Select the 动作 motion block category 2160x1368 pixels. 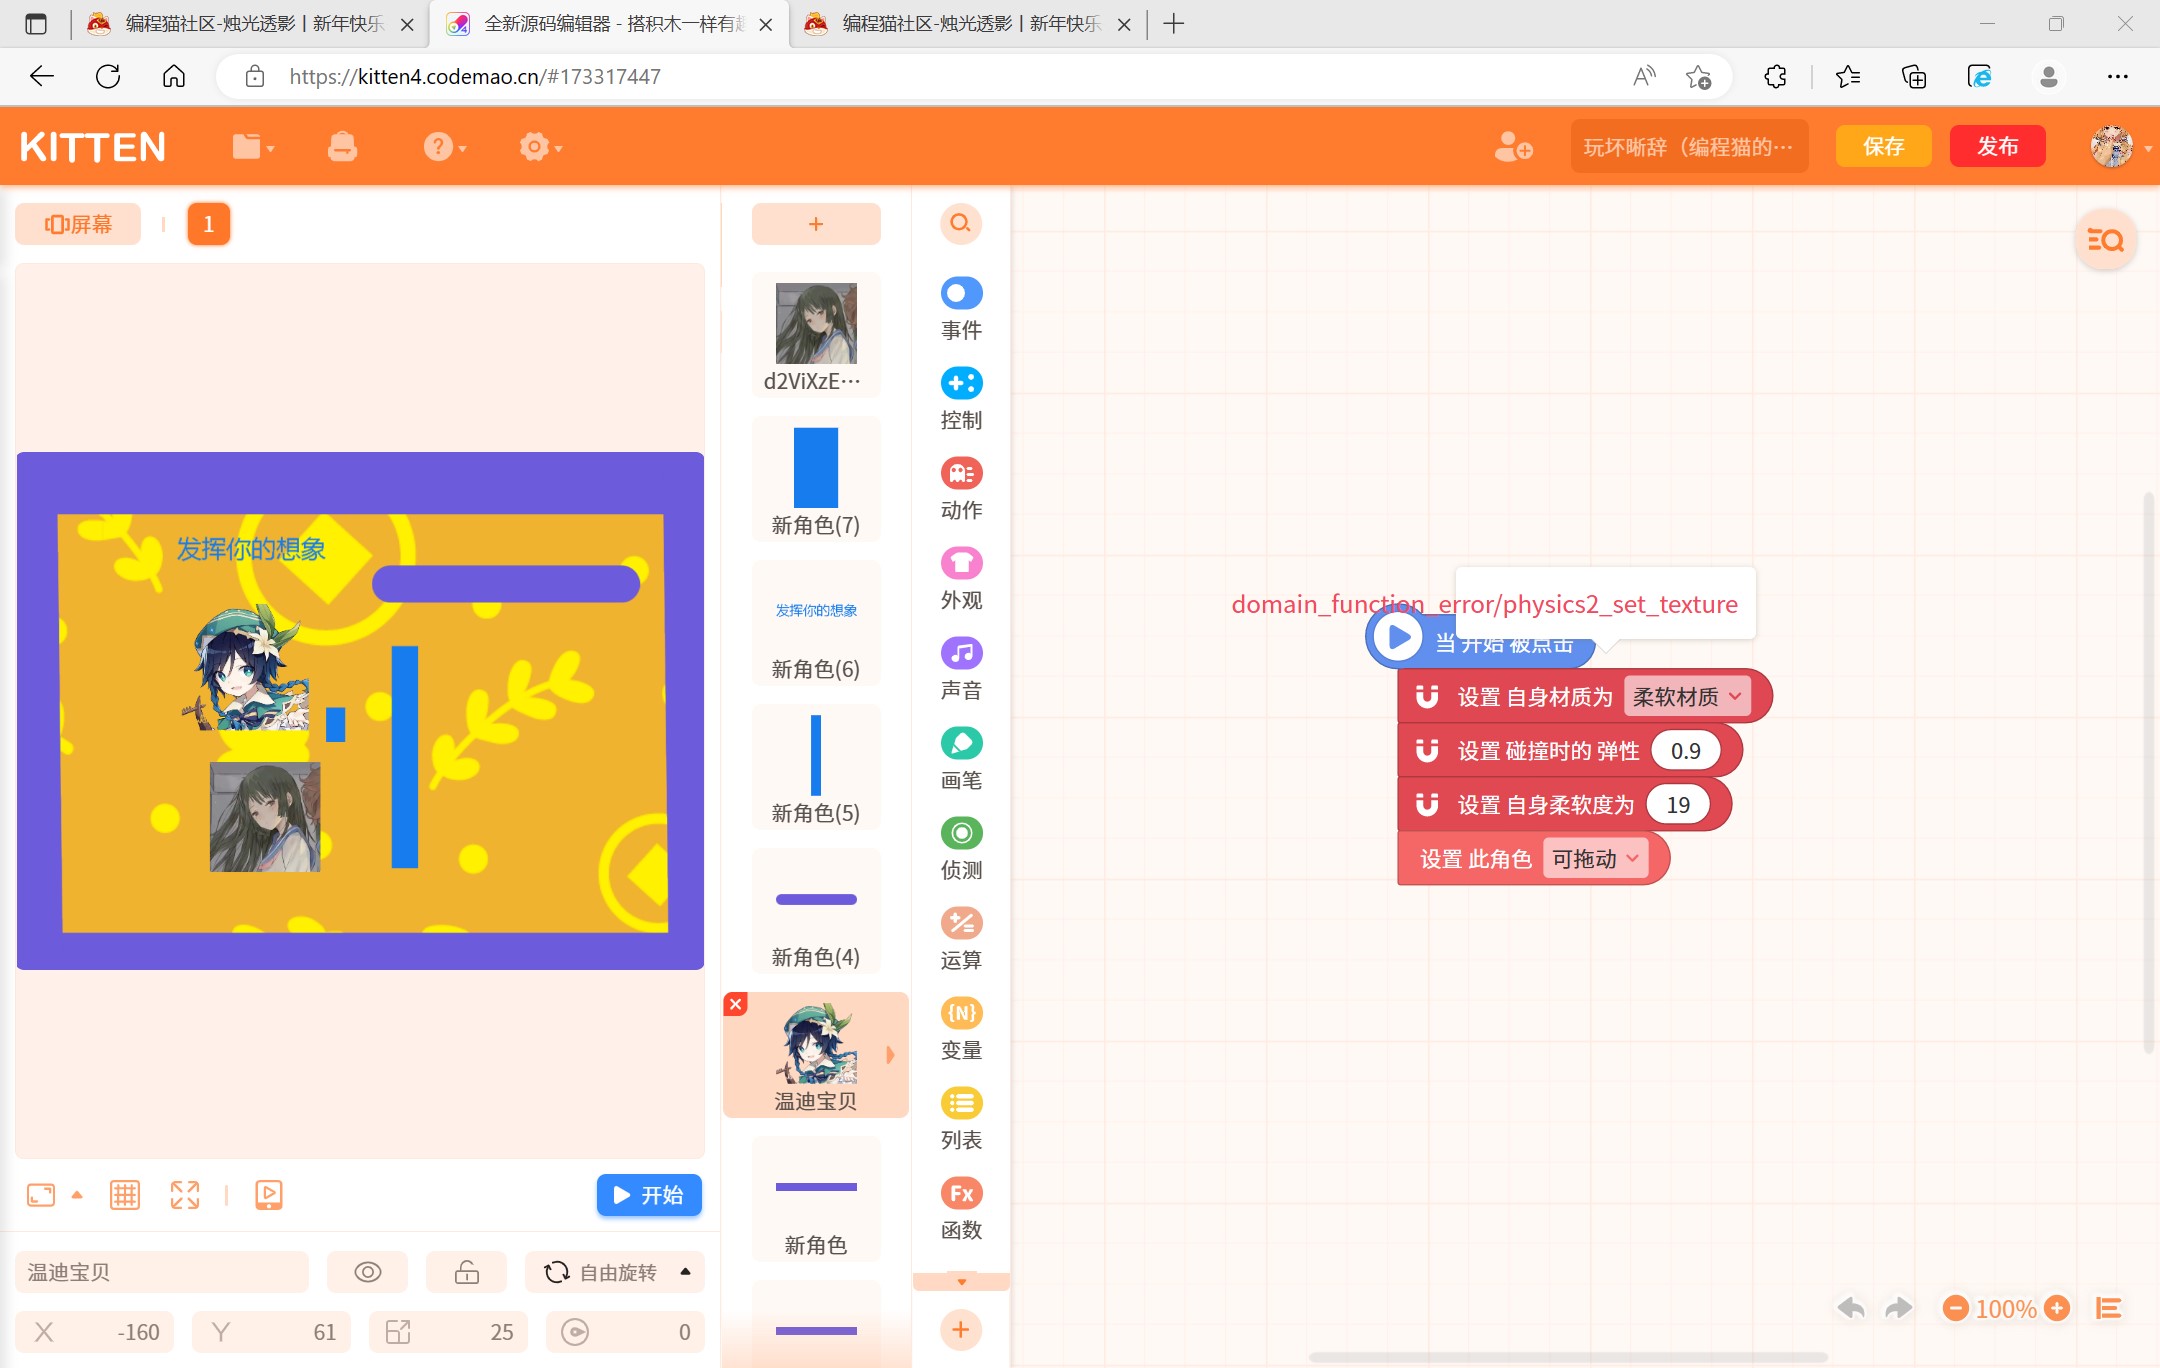[x=961, y=489]
